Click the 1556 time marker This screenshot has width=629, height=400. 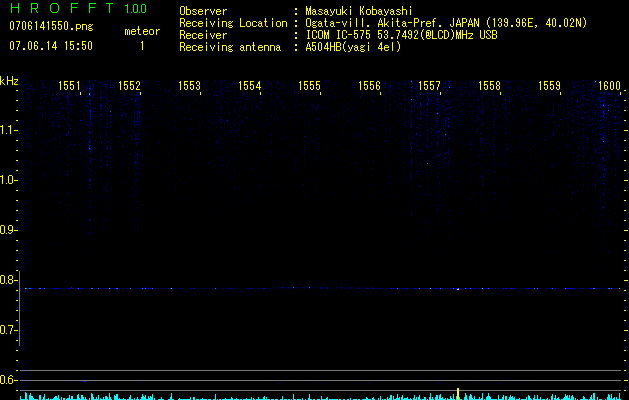click(x=369, y=86)
